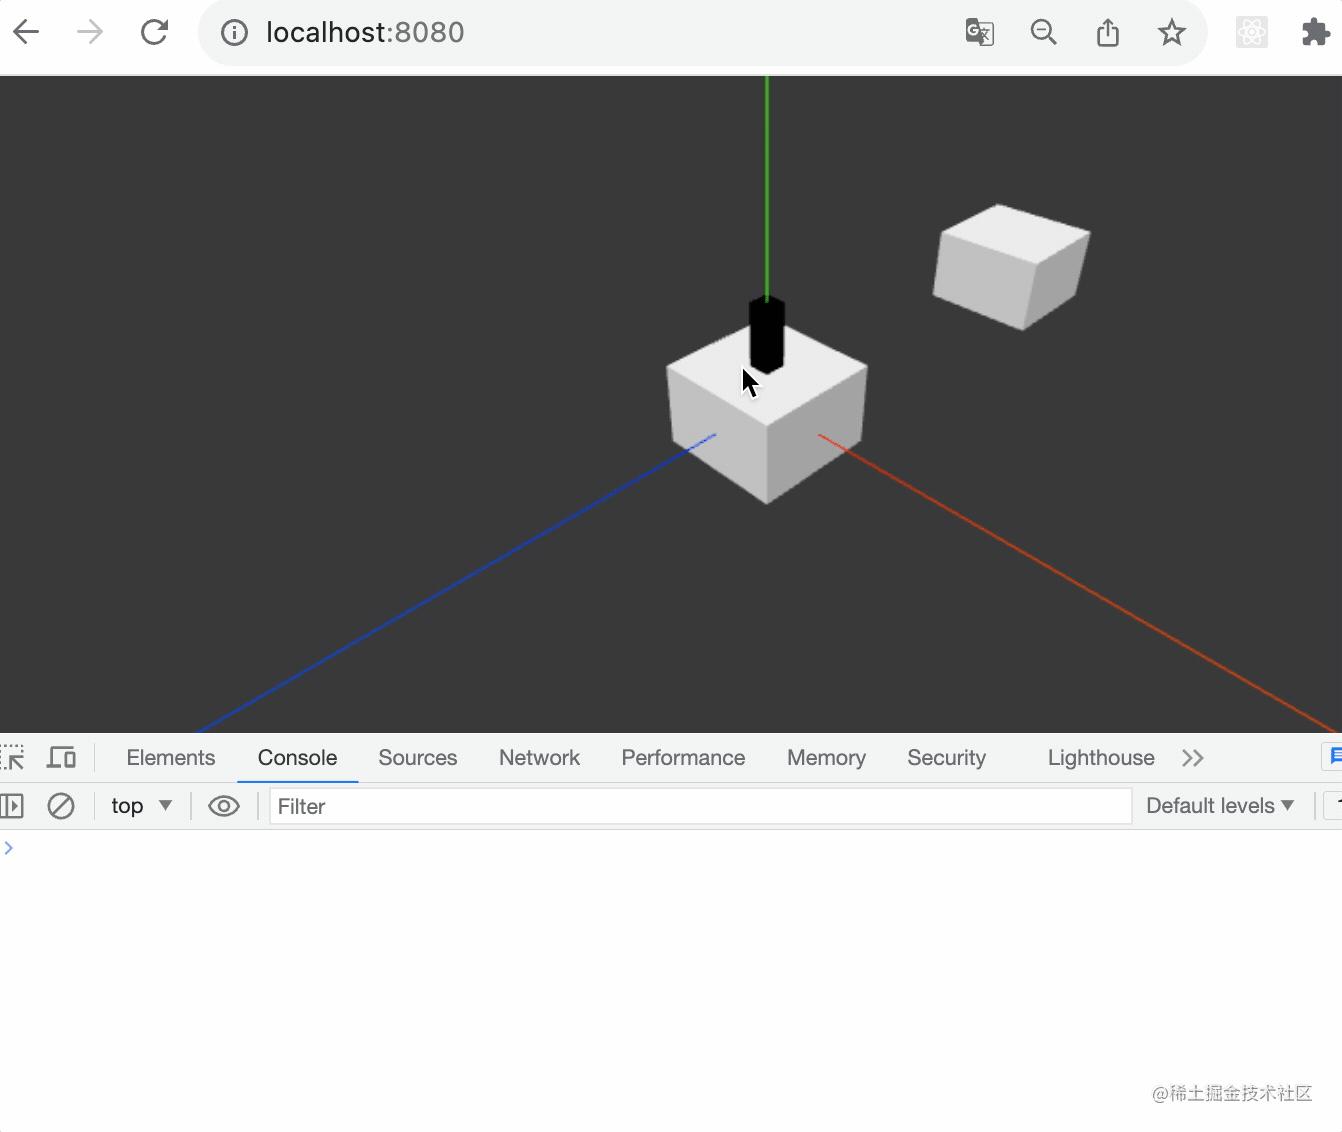Reload the localhost:8080 page
The width and height of the screenshot is (1342, 1132).
(x=154, y=31)
